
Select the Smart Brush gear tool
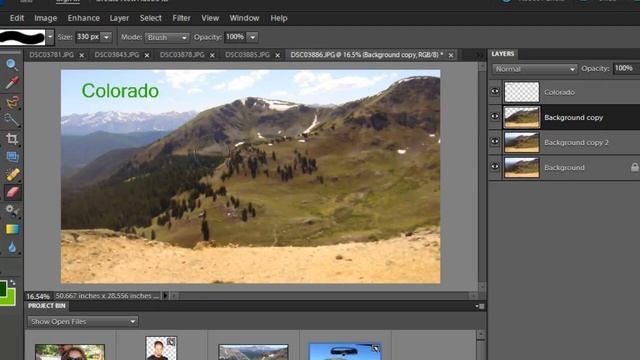pyautogui.click(x=11, y=211)
